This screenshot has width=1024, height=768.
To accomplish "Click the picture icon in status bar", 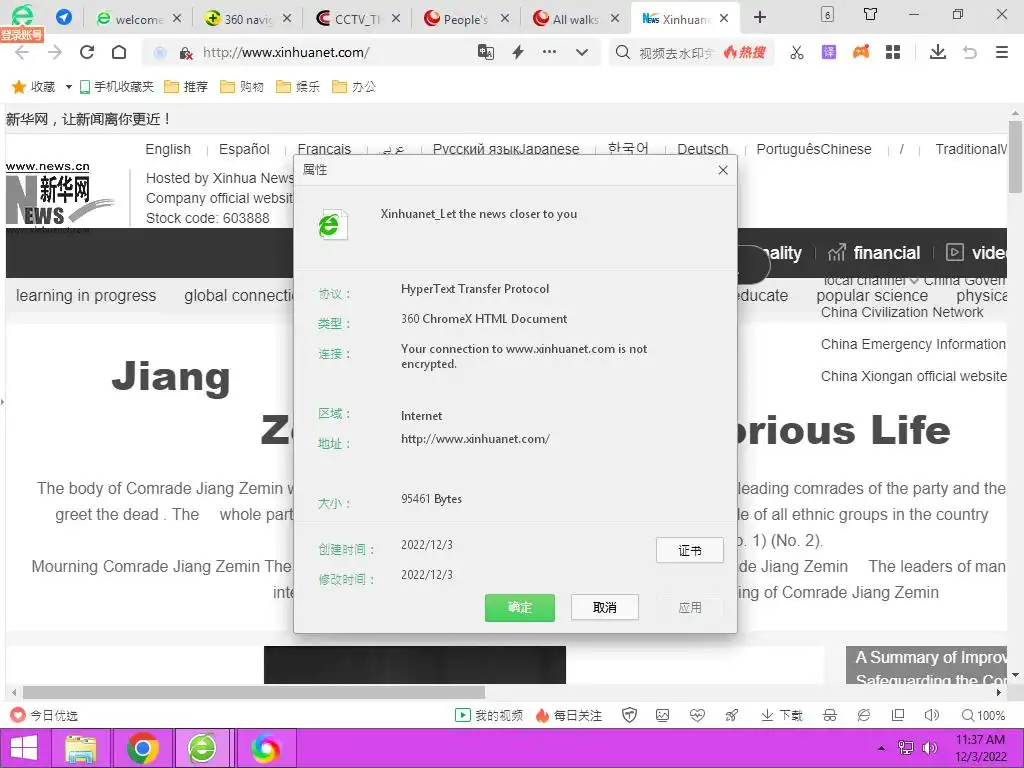I will [662, 716].
